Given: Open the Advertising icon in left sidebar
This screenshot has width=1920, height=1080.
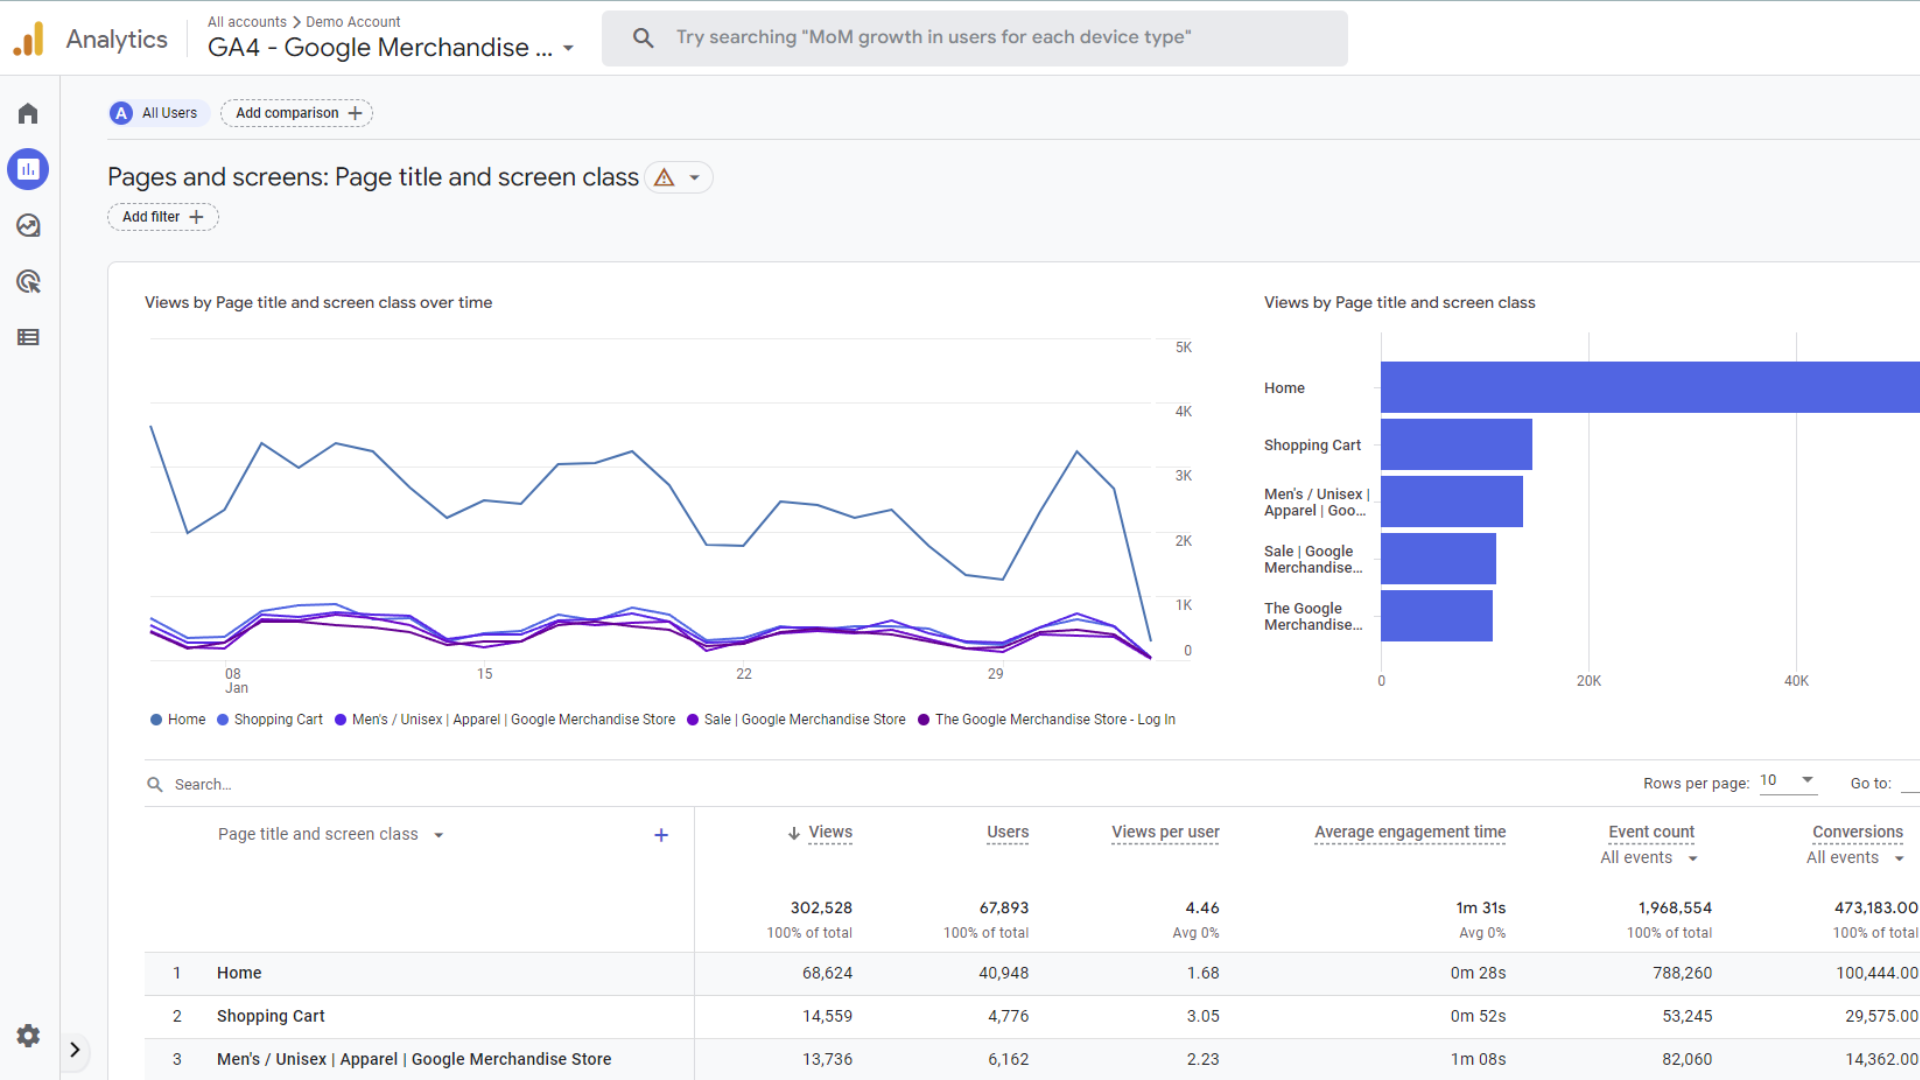Looking at the screenshot, I should click(28, 281).
